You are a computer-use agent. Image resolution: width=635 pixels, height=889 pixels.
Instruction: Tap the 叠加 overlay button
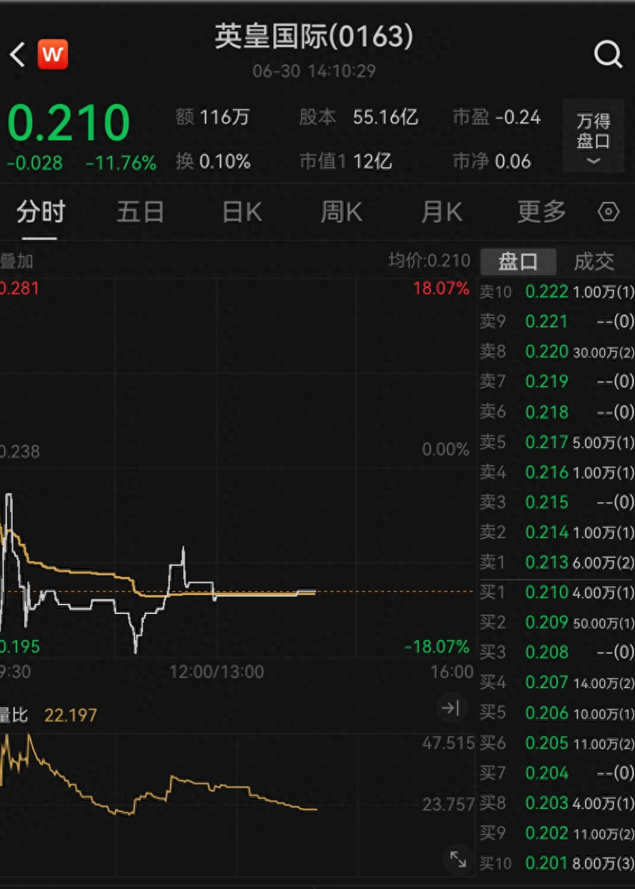click(16, 261)
